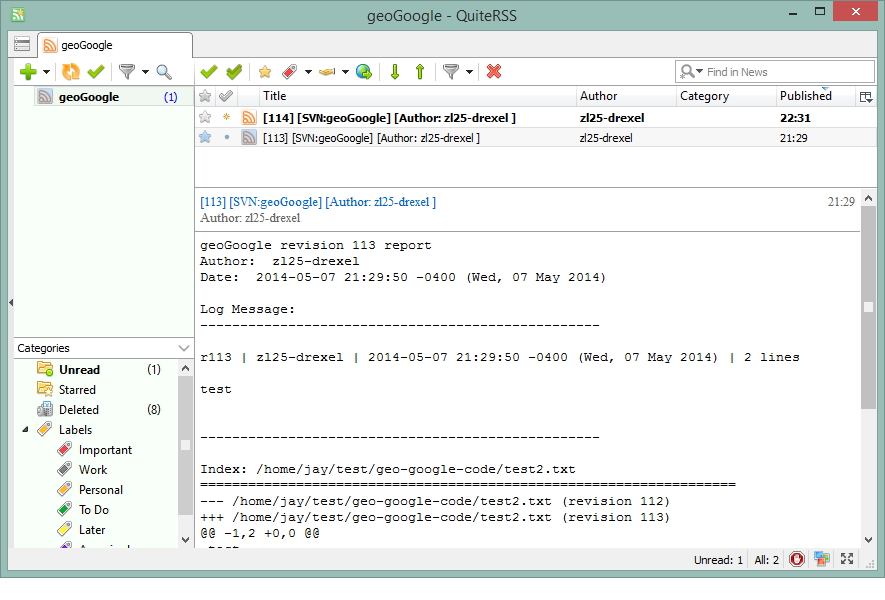
Task: Toggle fullscreen mode in status bar
Action: (x=847, y=559)
